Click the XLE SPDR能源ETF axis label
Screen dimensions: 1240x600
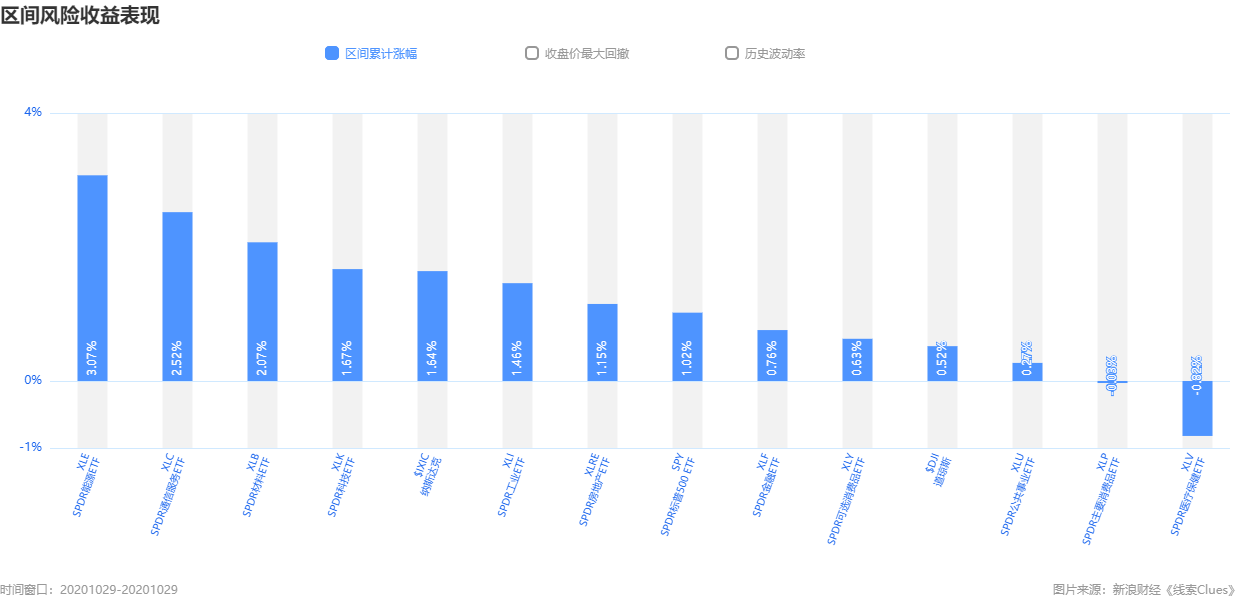tap(88, 486)
